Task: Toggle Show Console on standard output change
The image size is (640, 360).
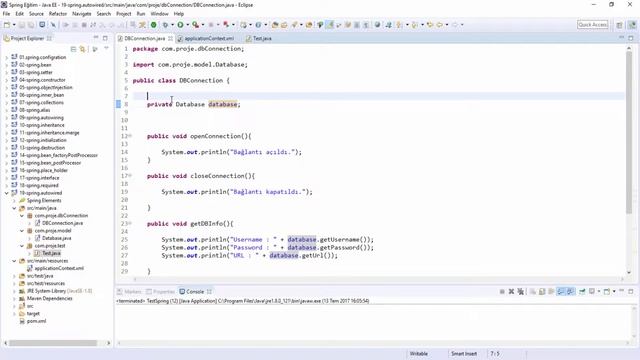Action: point(561,291)
